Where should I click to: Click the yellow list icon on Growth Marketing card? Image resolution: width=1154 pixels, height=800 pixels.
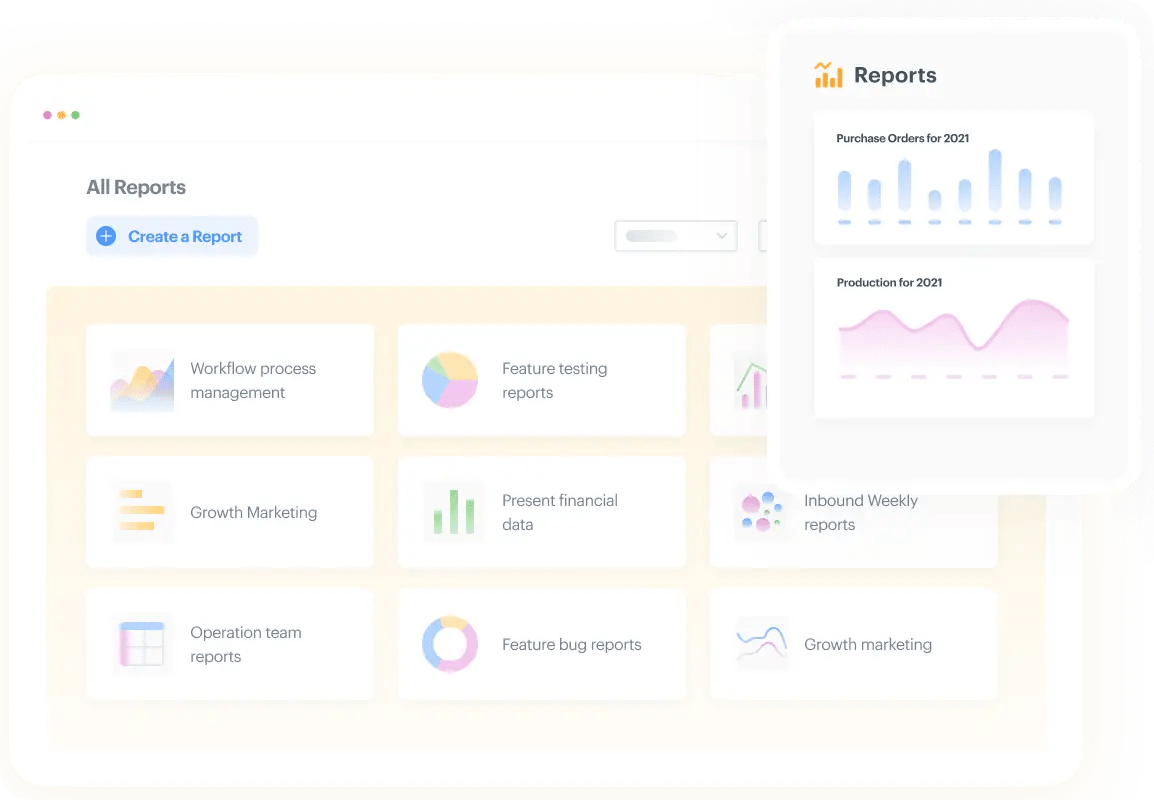coord(141,512)
